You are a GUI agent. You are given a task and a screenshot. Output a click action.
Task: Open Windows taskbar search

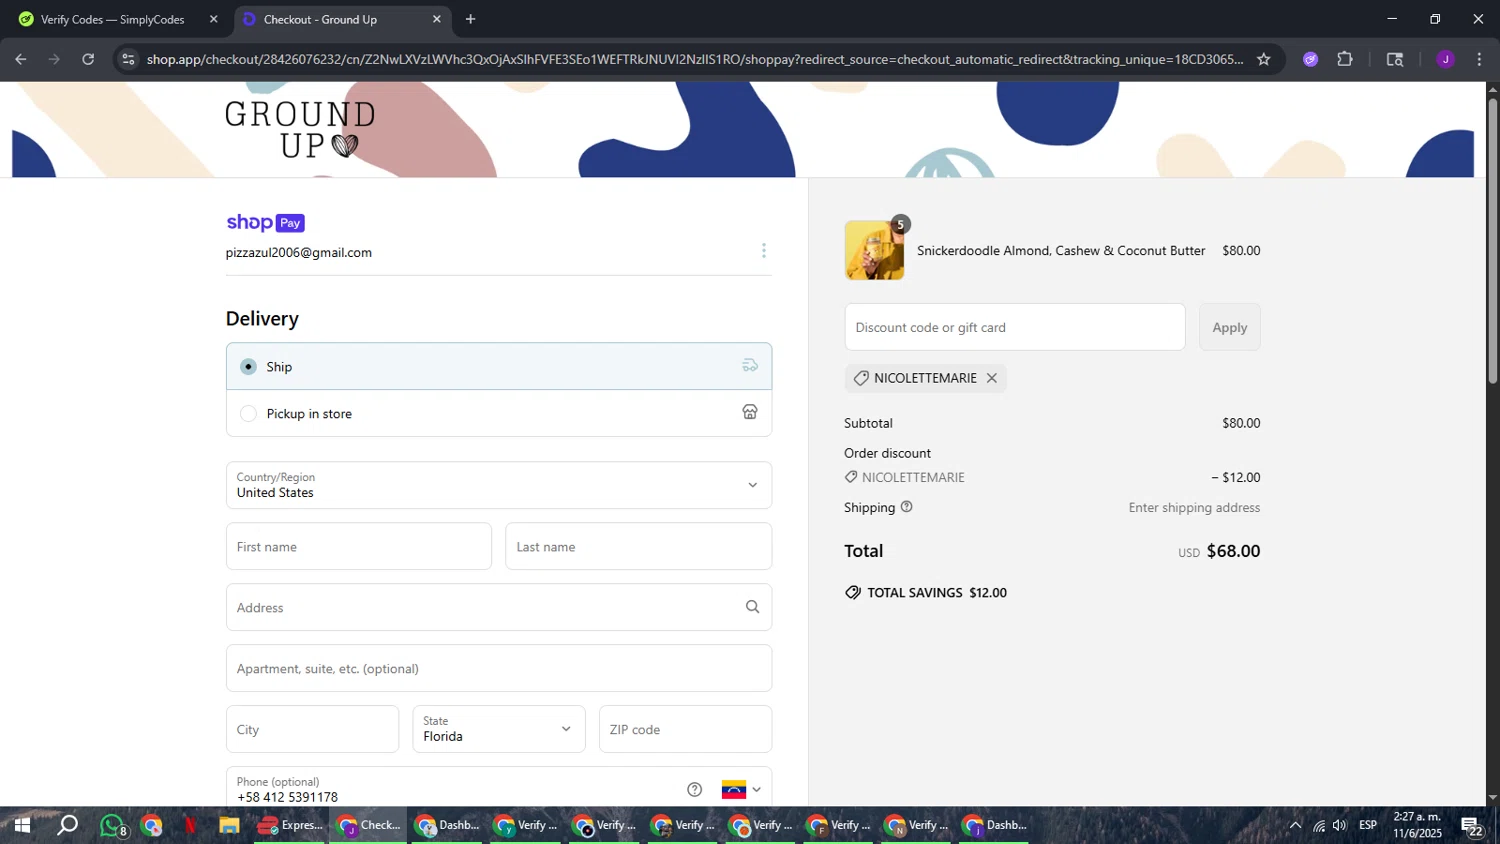pyautogui.click(x=67, y=825)
